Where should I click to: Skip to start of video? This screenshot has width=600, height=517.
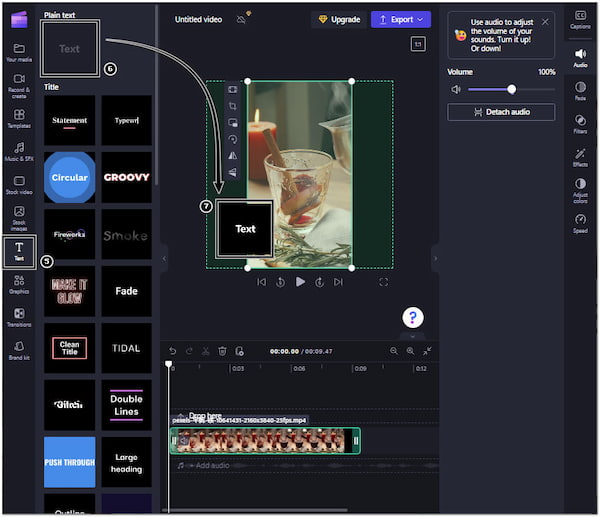pyautogui.click(x=261, y=282)
